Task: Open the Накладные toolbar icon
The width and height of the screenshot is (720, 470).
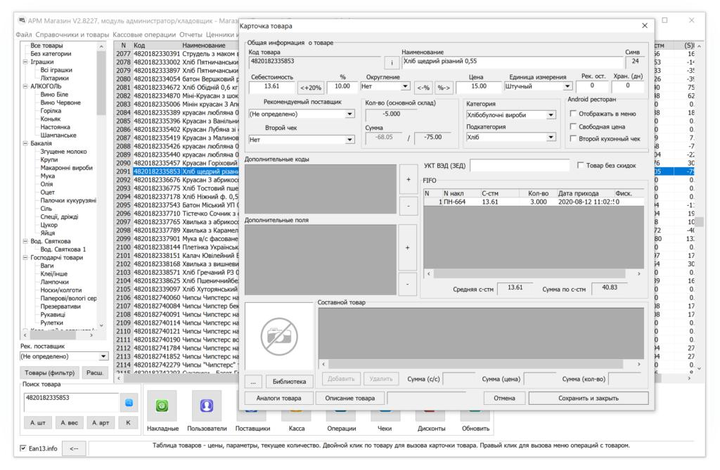Action: 162,406
